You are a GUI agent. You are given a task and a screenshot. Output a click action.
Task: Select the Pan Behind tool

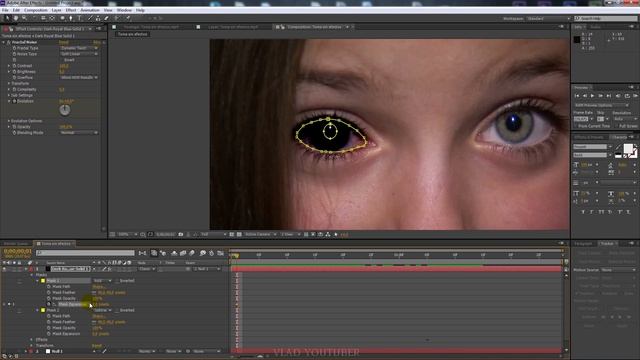tap(52, 18)
